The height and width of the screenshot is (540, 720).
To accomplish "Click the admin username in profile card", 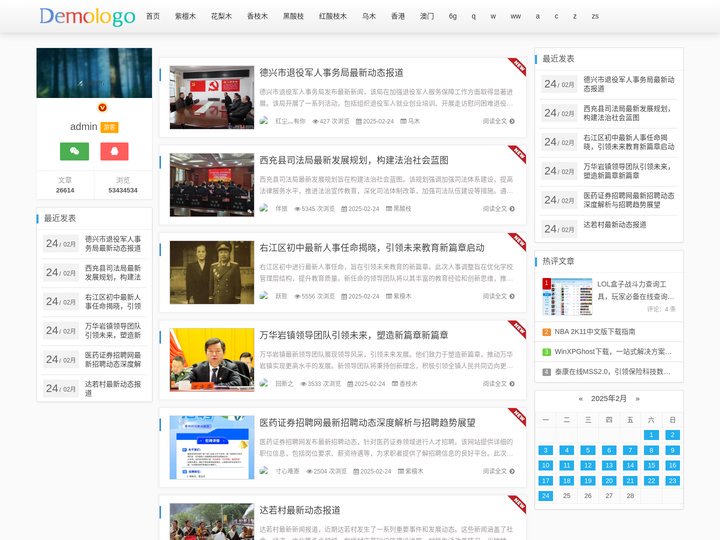I will coord(84,127).
